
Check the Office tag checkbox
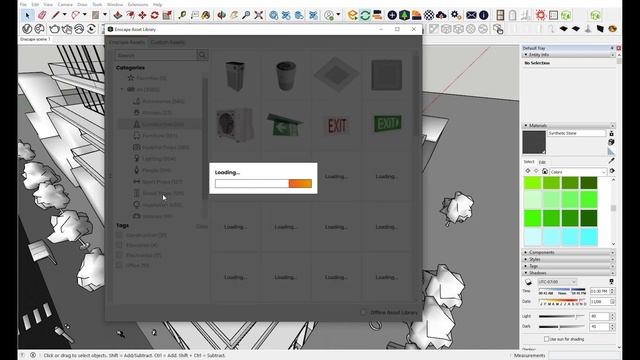click(x=119, y=265)
